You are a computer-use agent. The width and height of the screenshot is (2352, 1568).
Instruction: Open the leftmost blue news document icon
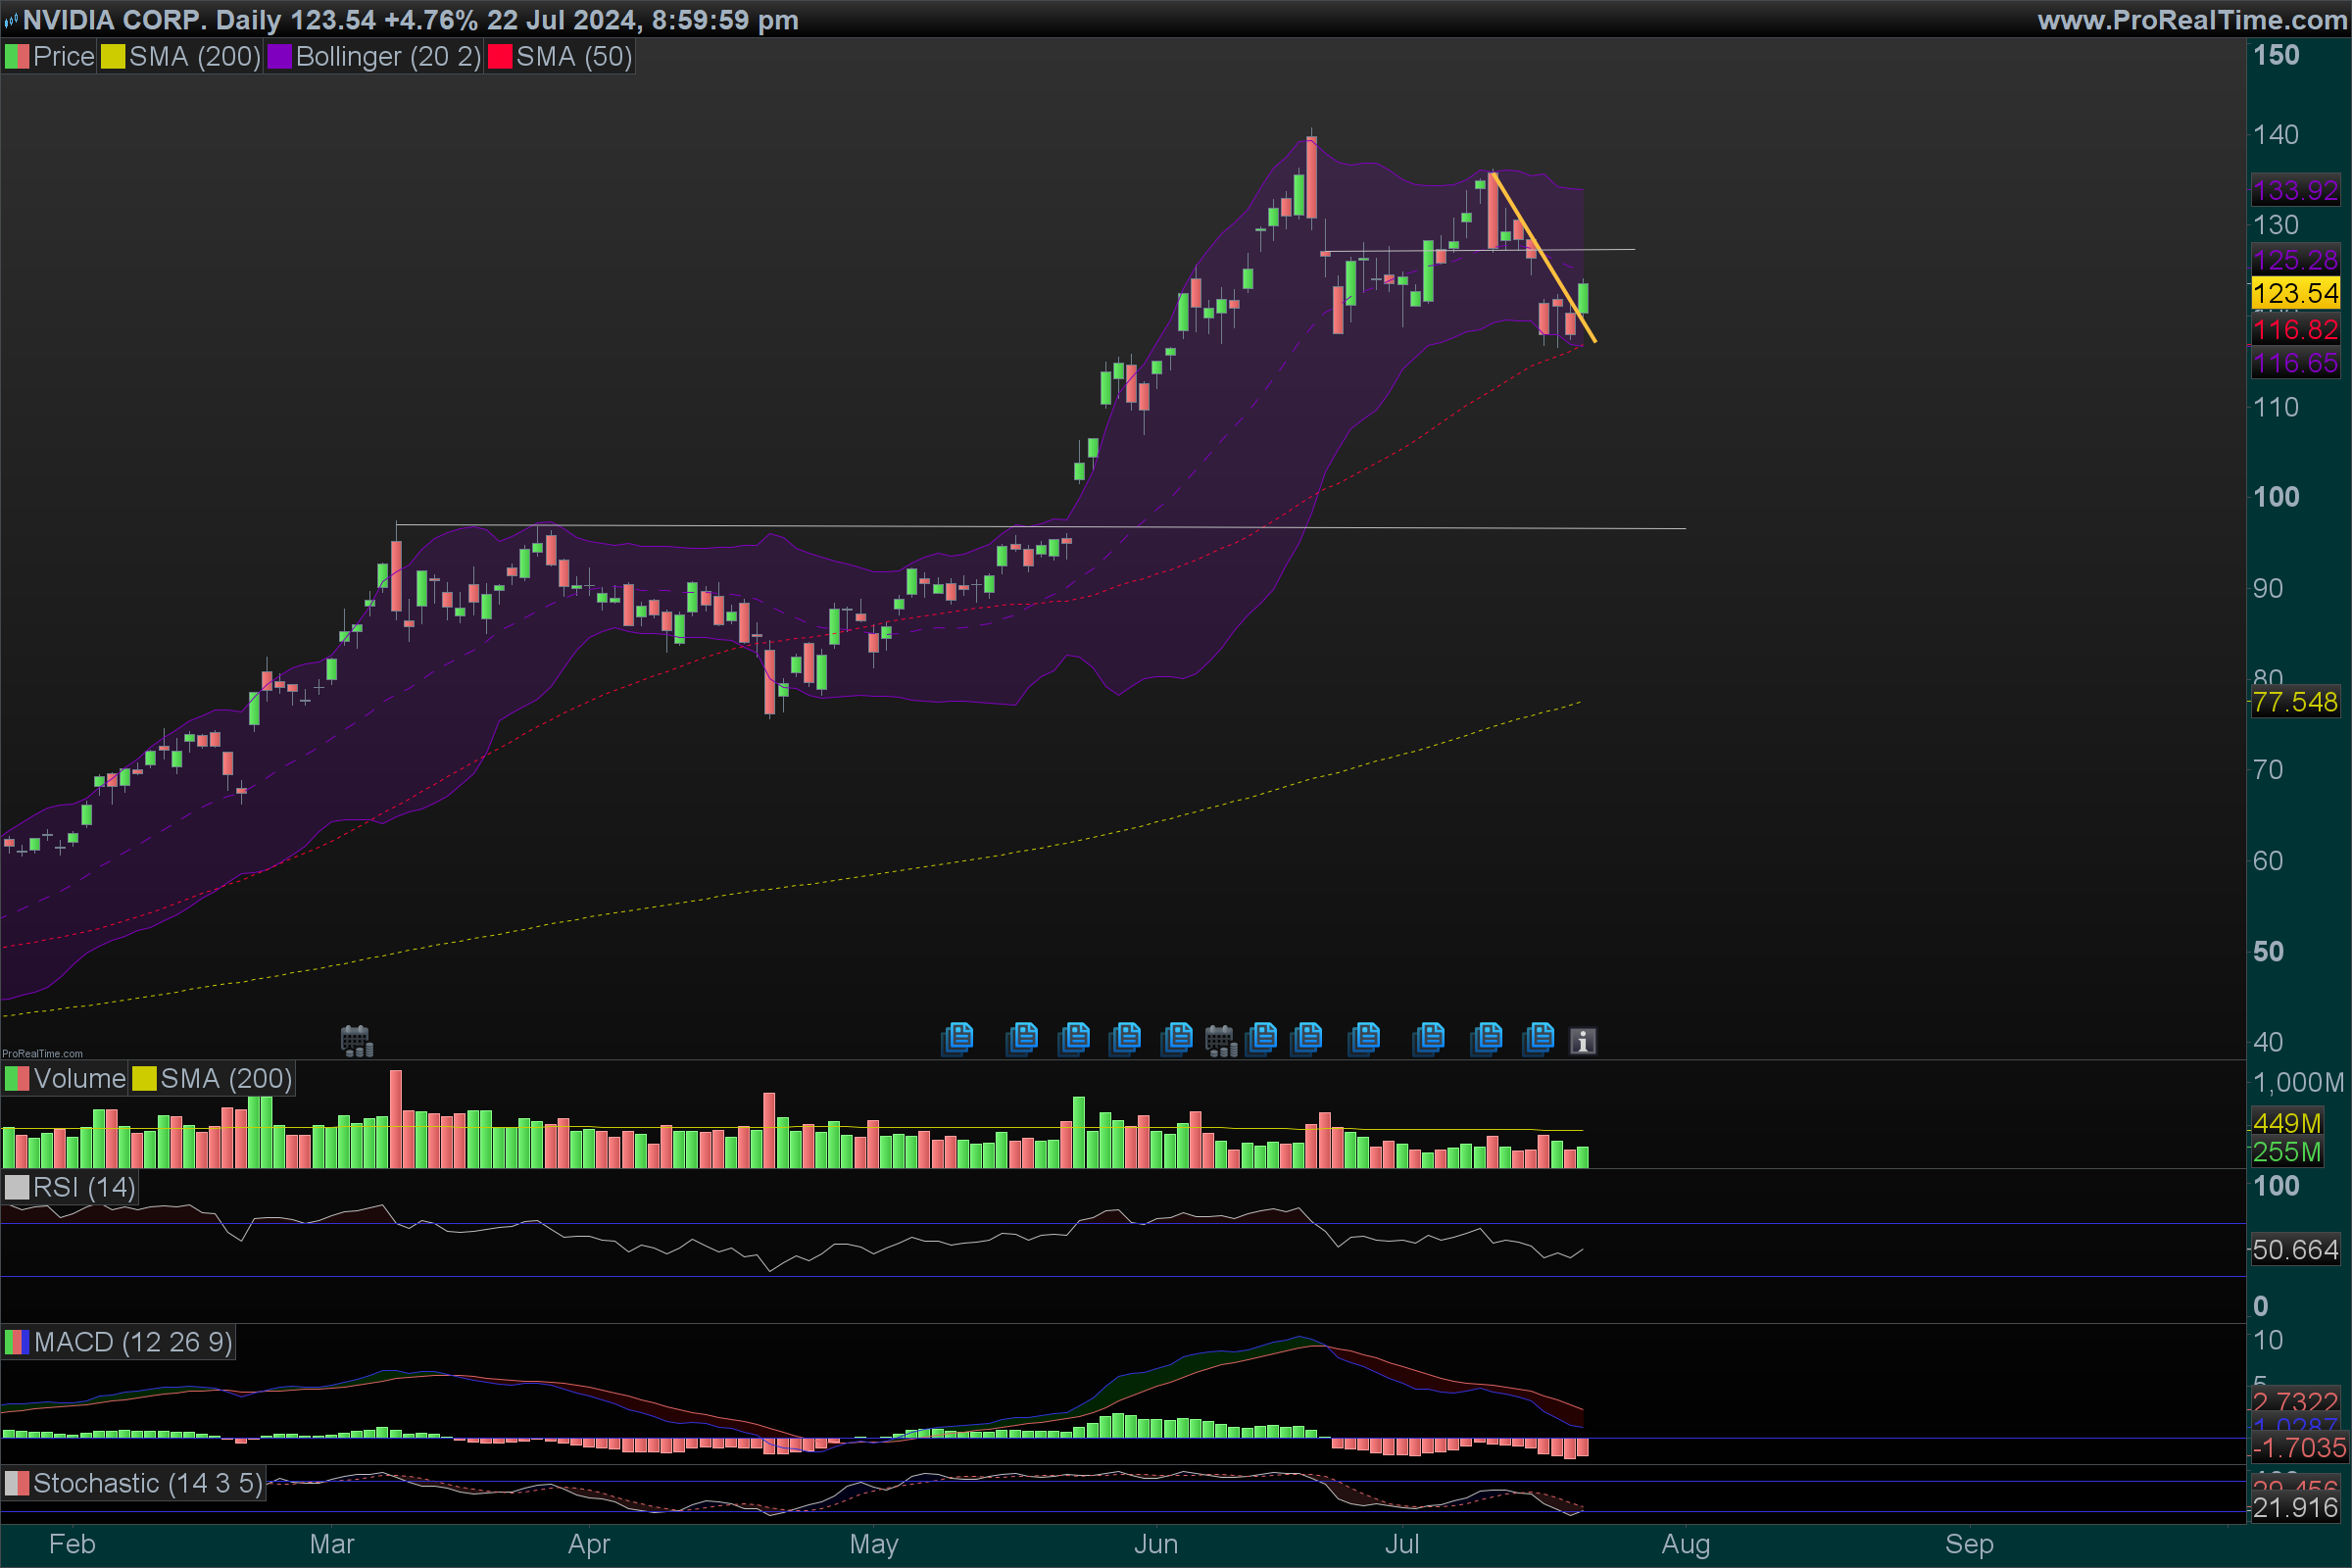(957, 1038)
